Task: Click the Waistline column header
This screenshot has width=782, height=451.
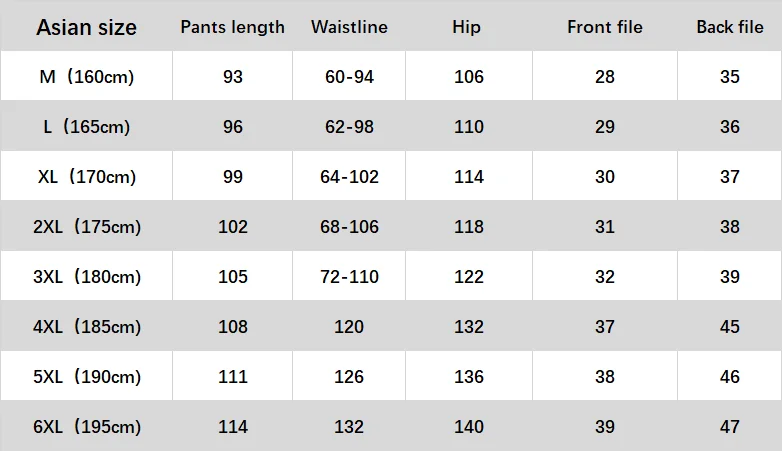Action: pos(349,27)
